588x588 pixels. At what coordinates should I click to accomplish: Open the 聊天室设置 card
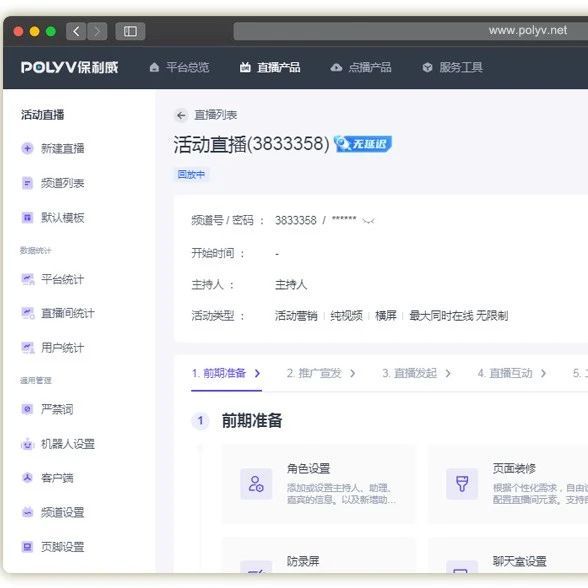point(508,556)
